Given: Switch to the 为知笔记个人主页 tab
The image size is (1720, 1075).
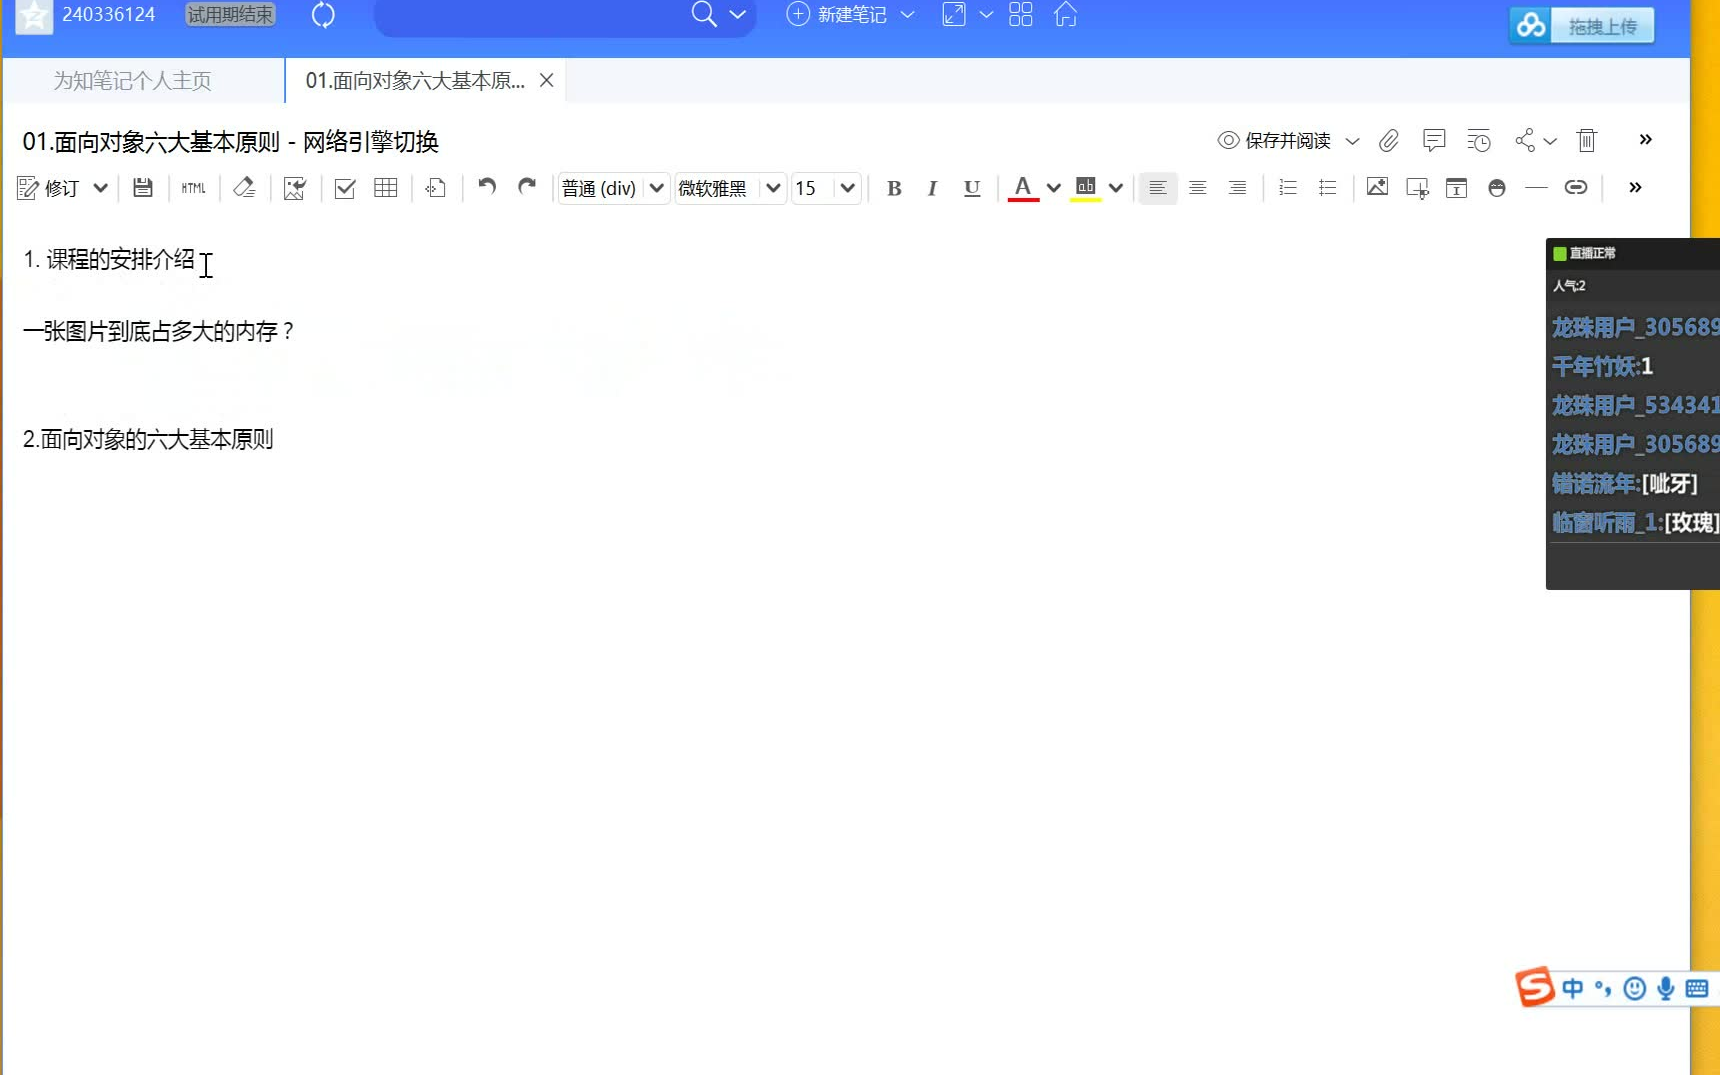Looking at the screenshot, I should (133, 80).
